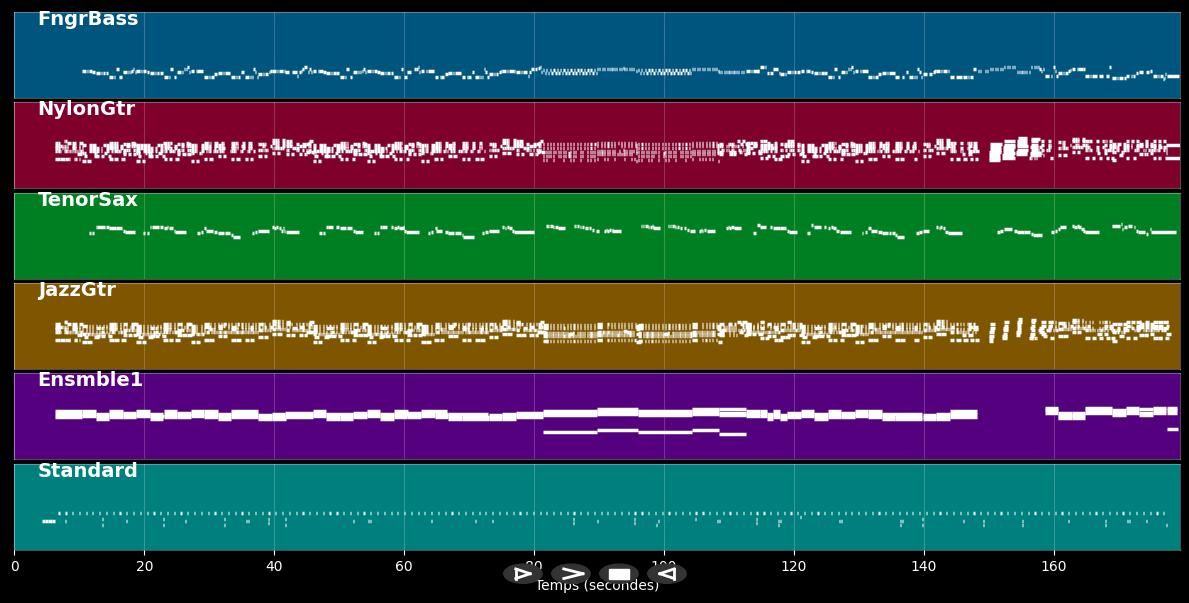Select the 140-second time axis label
The width and height of the screenshot is (1189, 603).
tap(924, 567)
